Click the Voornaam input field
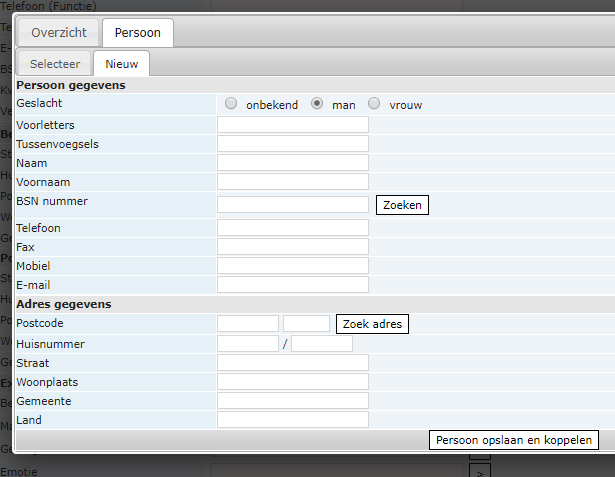Screen dimensions: 615x477 292,182
